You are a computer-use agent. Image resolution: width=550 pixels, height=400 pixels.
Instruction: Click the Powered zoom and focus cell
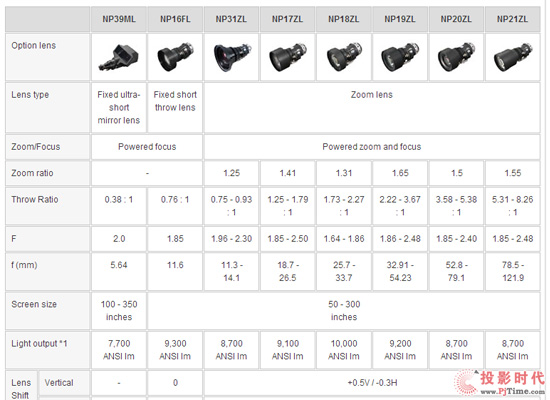[372, 147]
